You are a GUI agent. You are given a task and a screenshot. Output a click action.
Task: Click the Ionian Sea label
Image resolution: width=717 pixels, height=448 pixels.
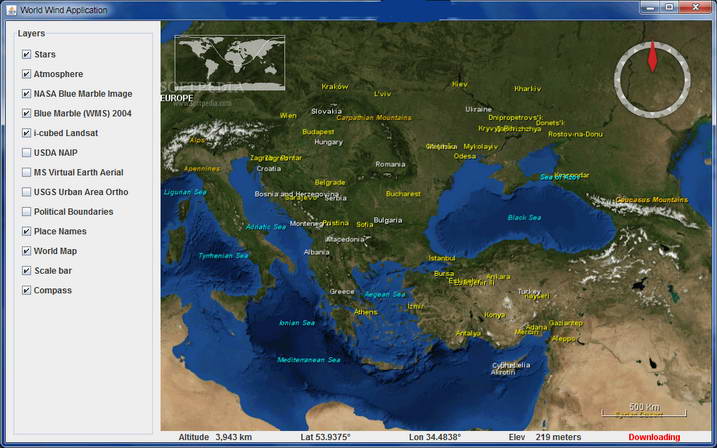(x=297, y=323)
